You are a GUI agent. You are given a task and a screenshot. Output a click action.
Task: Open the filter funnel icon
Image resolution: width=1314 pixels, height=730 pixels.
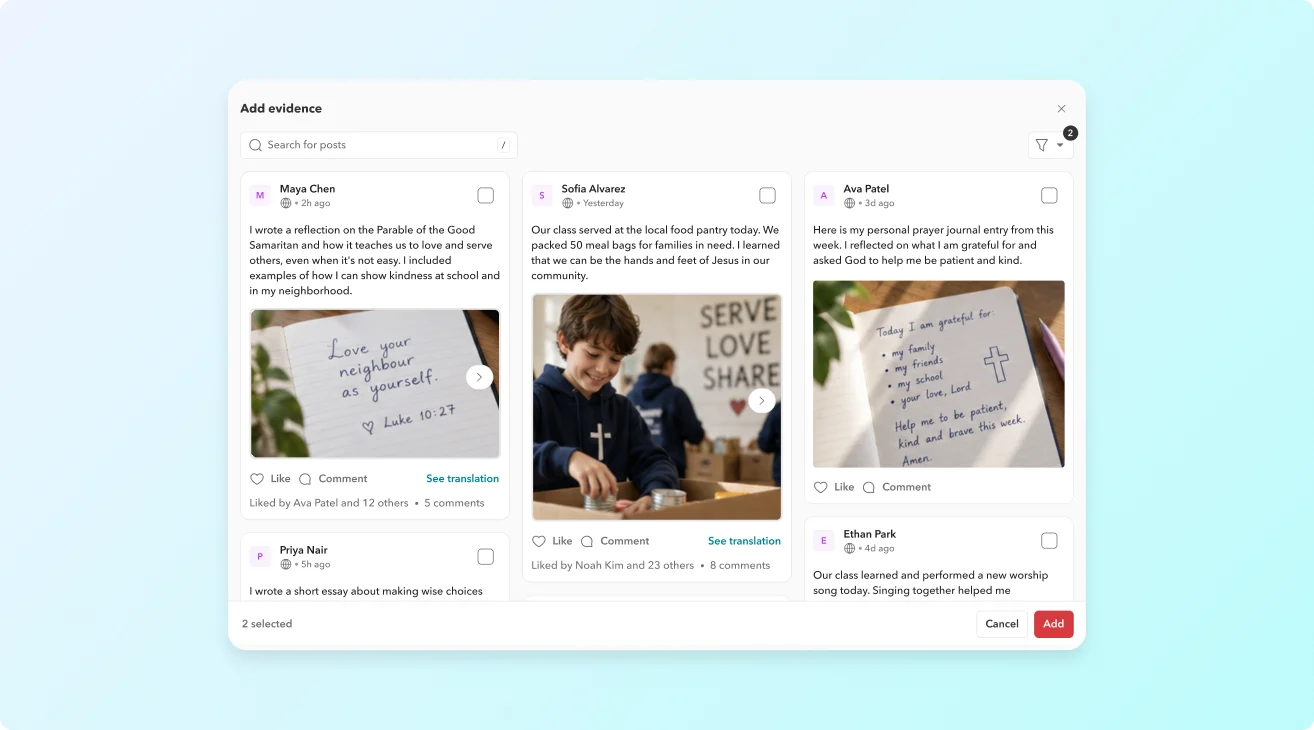pyautogui.click(x=1041, y=145)
